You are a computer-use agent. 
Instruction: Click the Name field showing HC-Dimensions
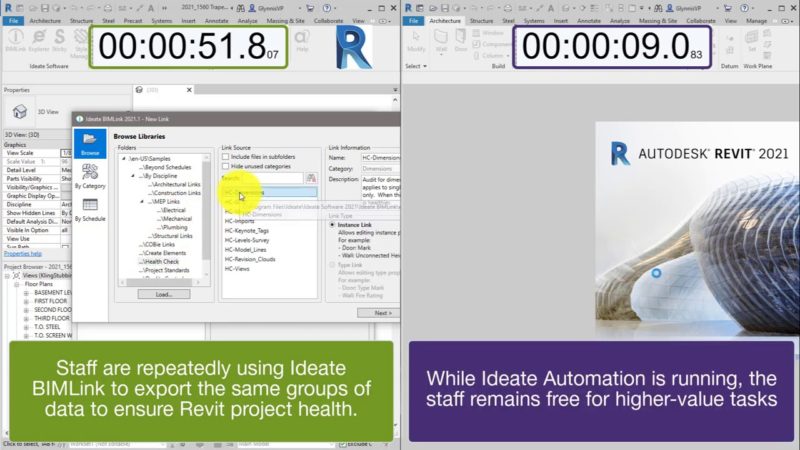381,158
